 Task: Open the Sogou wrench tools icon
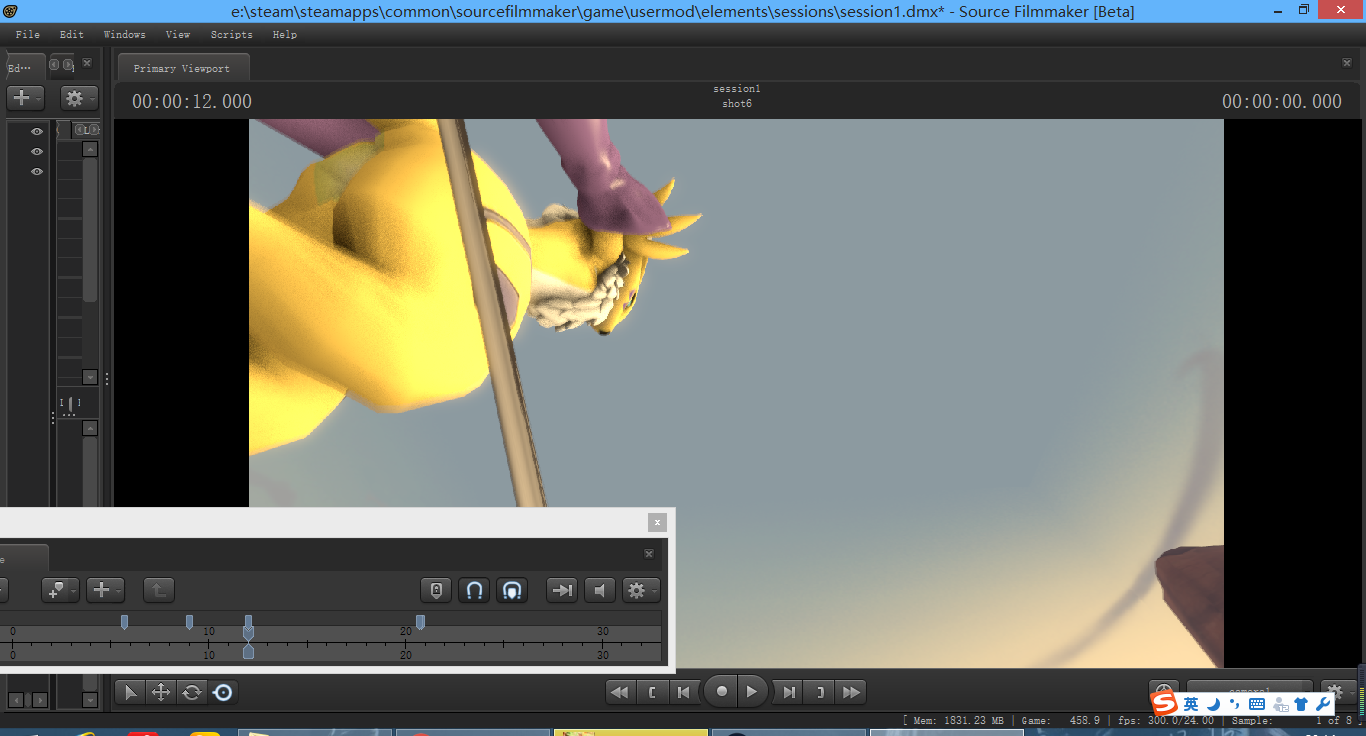point(1322,704)
